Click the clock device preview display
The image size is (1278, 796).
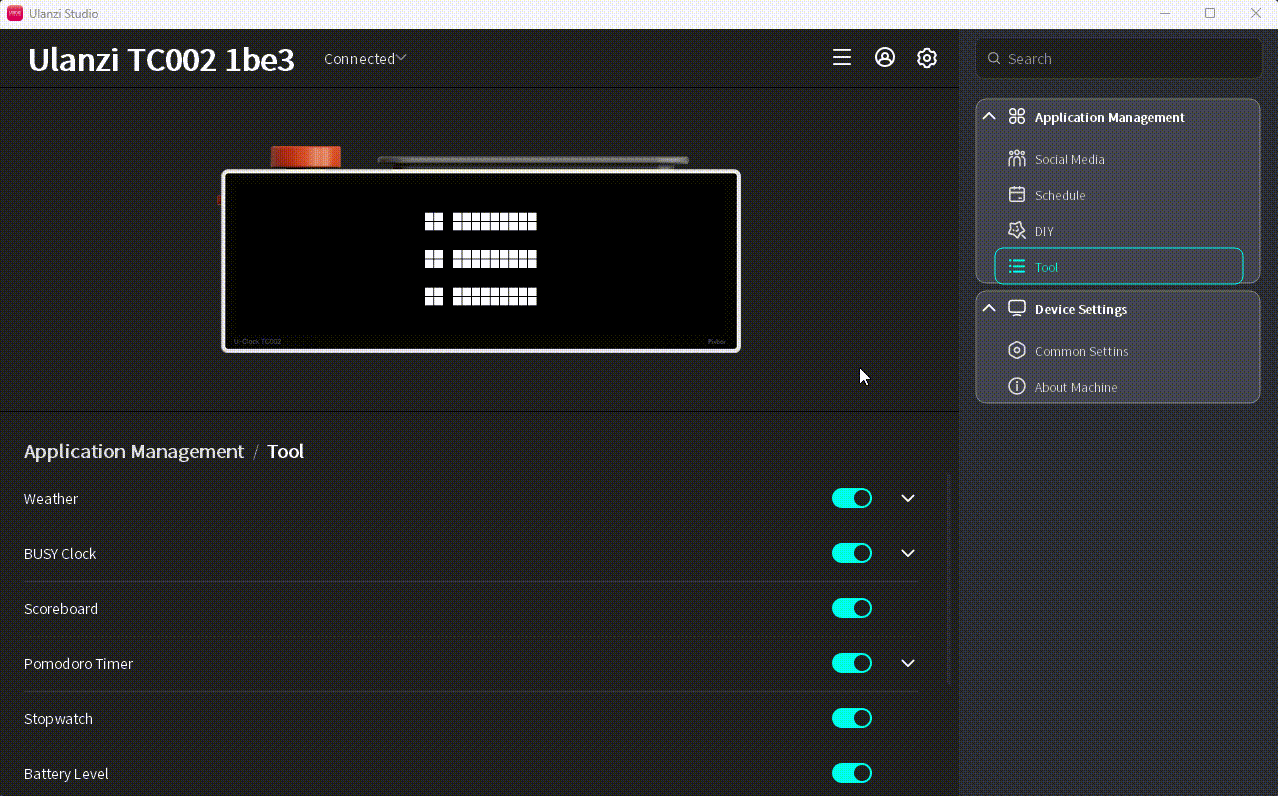point(481,261)
